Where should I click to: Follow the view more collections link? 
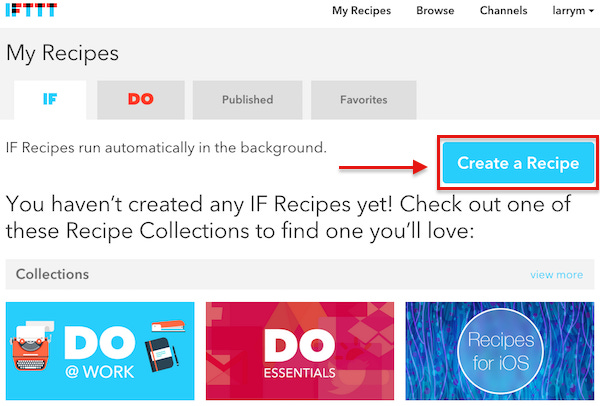click(x=556, y=275)
